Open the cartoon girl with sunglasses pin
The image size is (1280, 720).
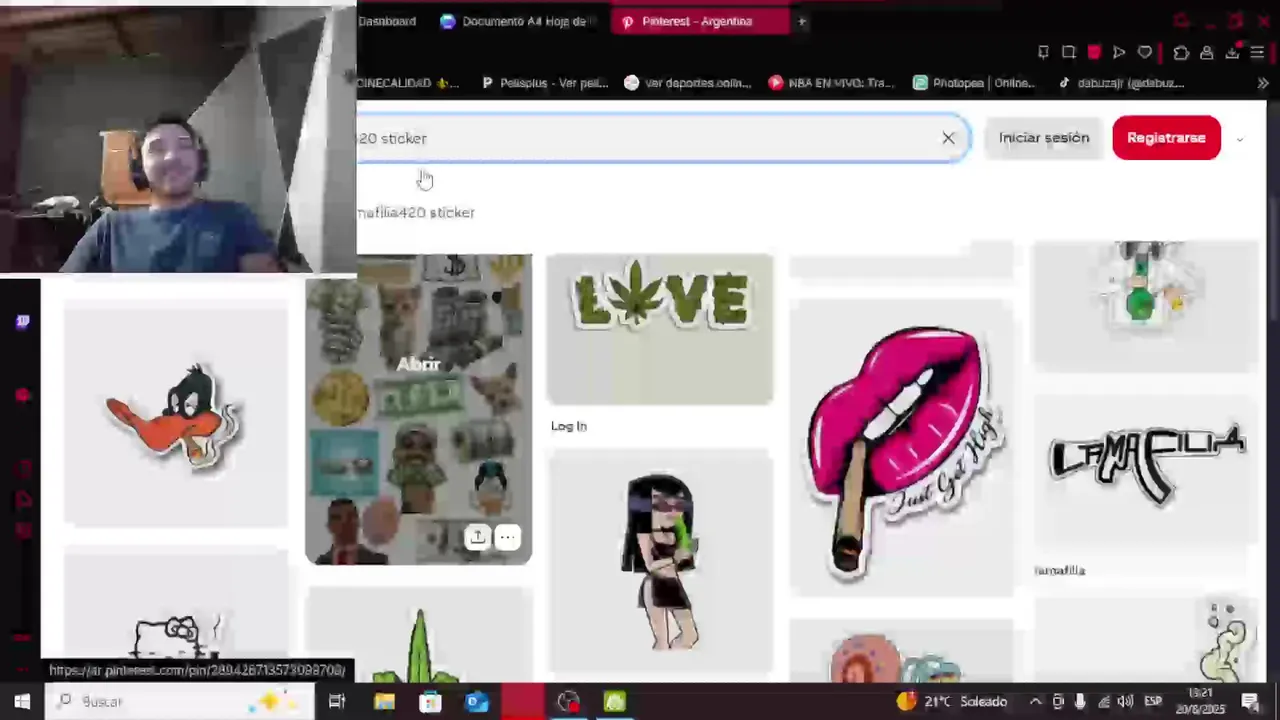coord(660,562)
